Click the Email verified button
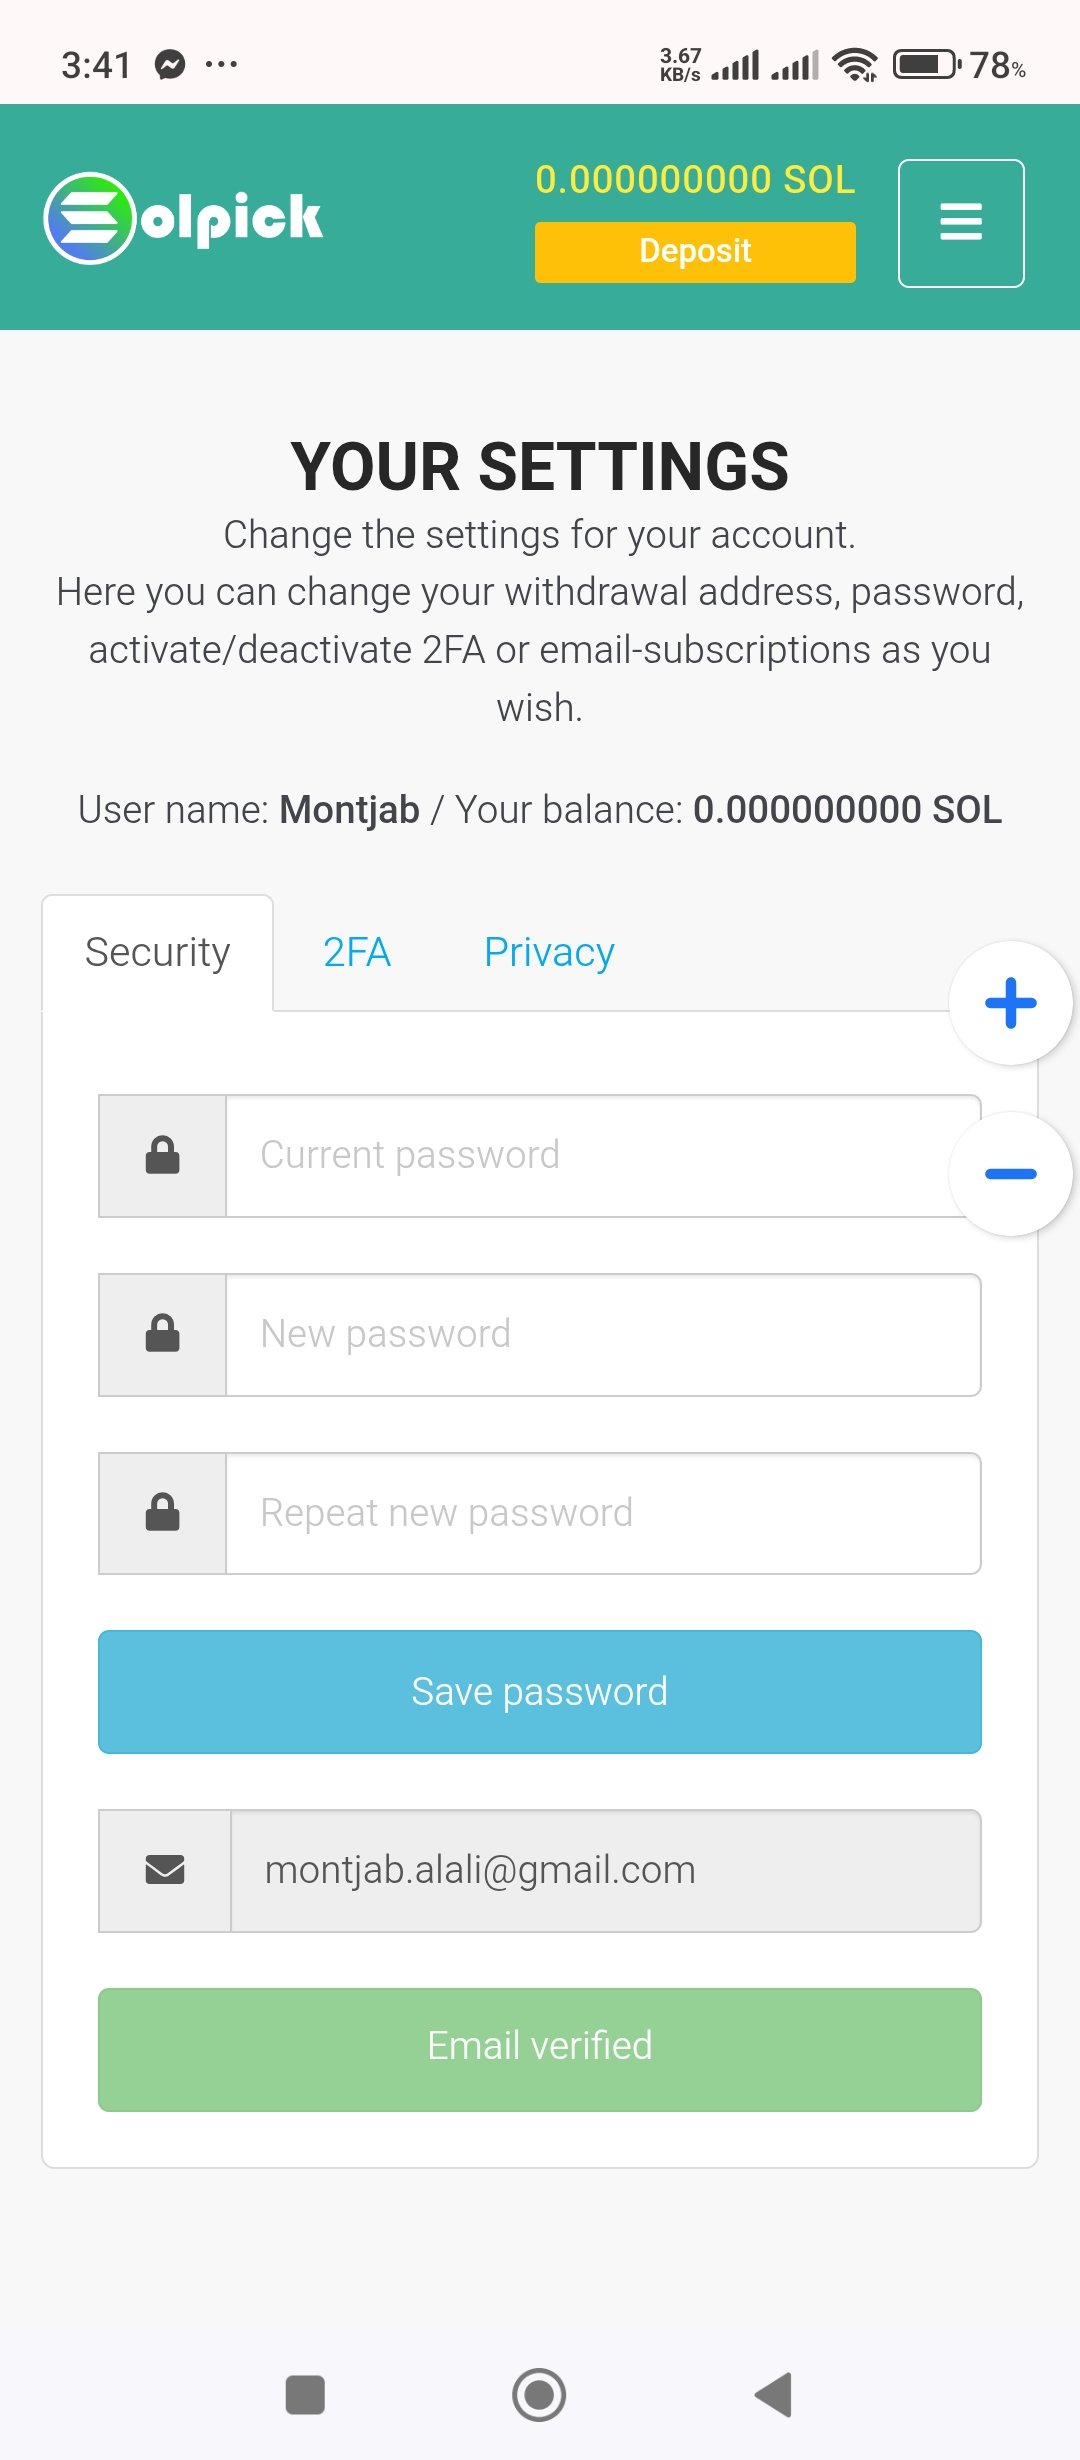1080x2460 pixels. pos(540,2050)
